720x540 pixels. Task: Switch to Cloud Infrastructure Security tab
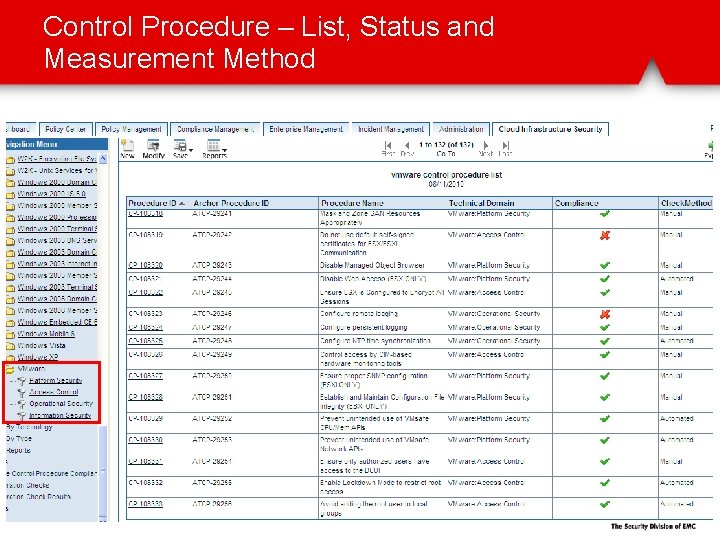(x=550, y=129)
